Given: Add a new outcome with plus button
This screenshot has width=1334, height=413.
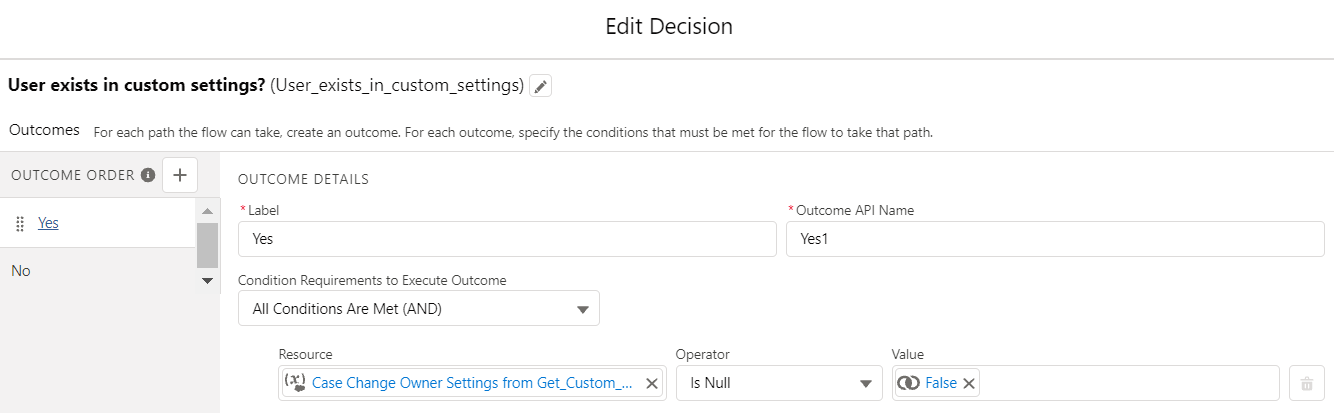Looking at the screenshot, I should coord(180,175).
